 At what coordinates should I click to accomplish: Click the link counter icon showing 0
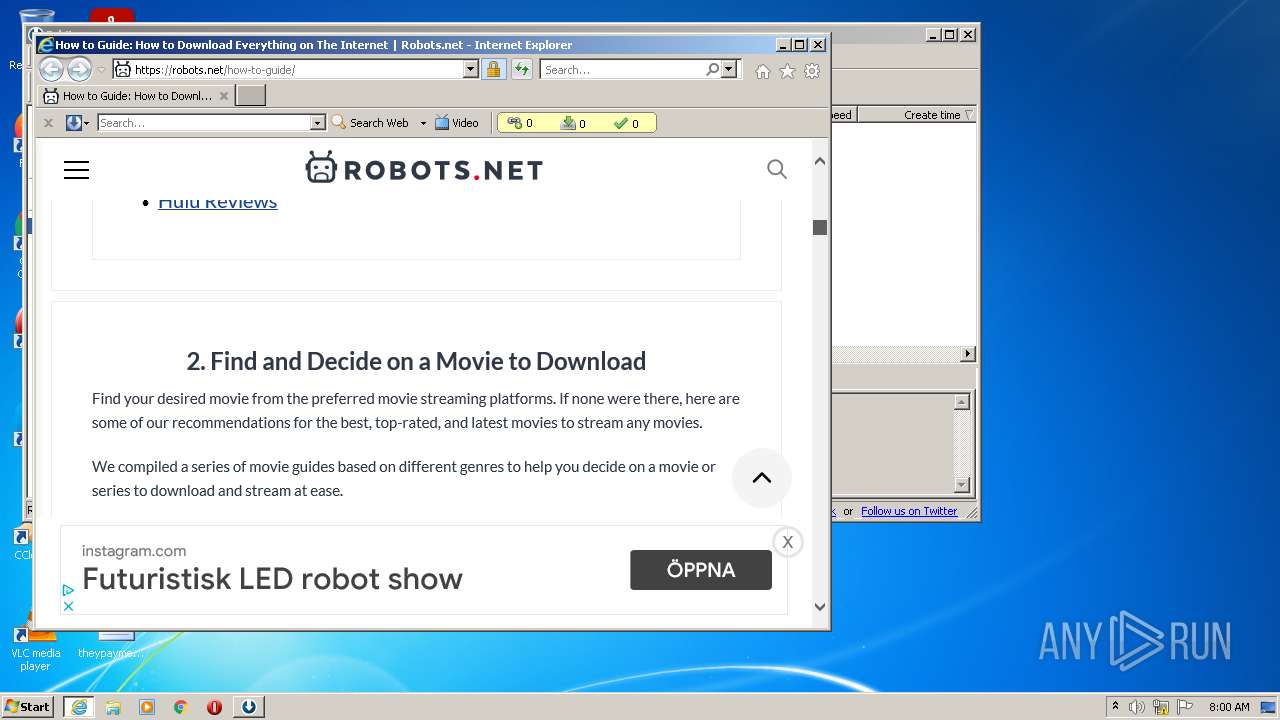coord(514,123)
